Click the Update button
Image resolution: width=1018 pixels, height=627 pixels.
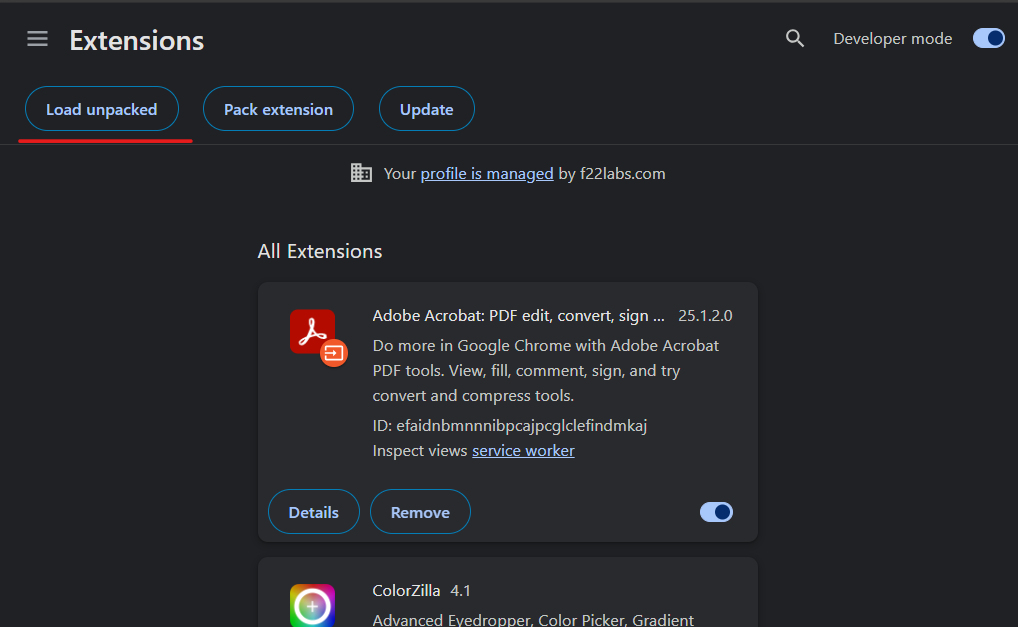click(x=427, y=109)
